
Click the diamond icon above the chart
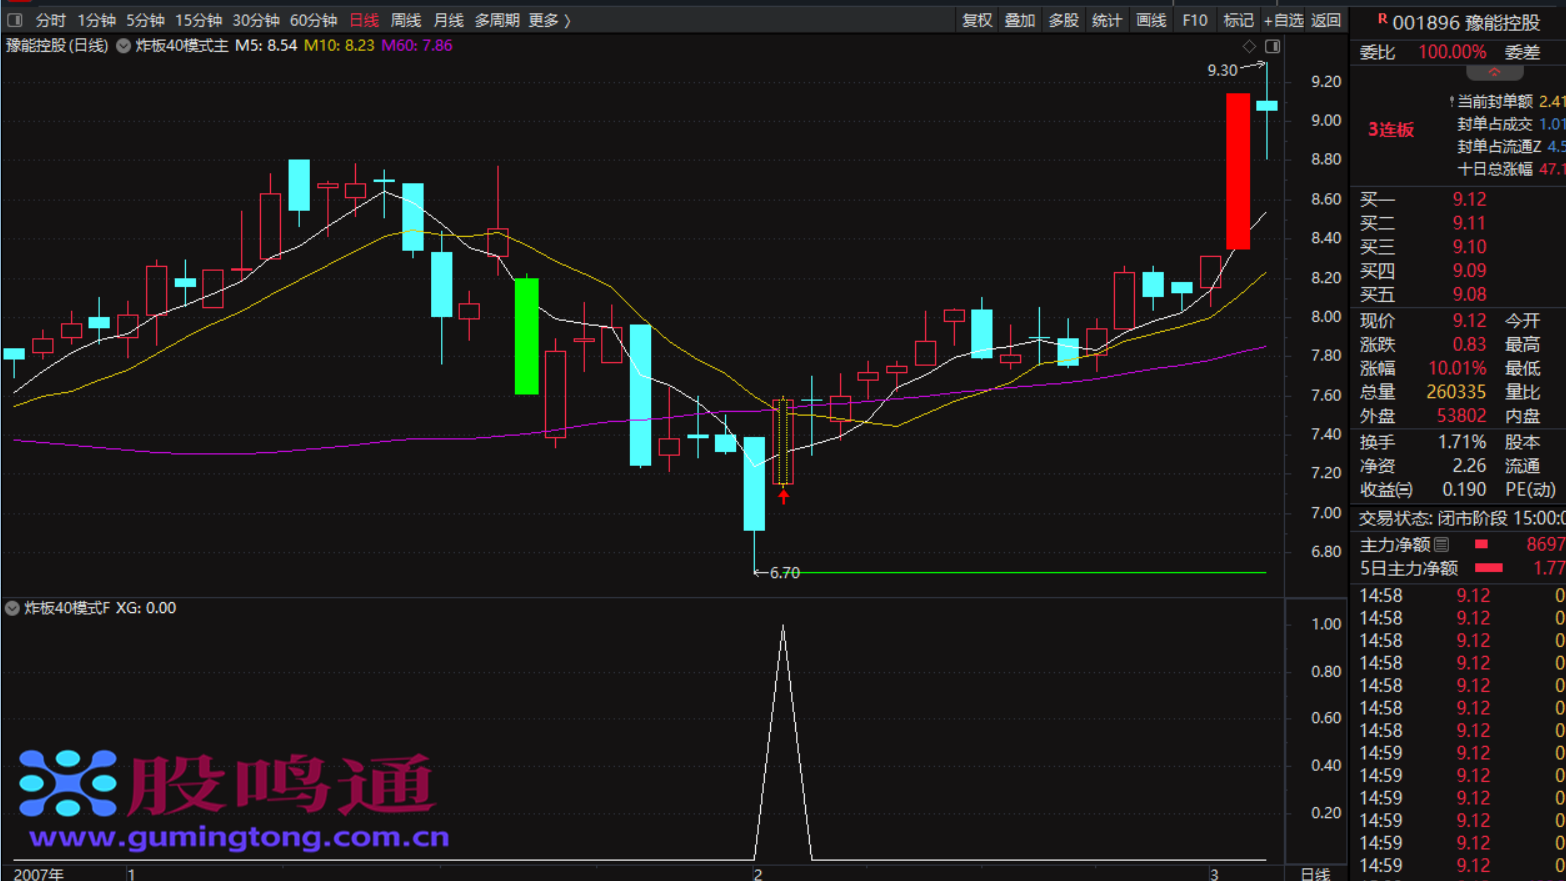(x=1249, y=46)
